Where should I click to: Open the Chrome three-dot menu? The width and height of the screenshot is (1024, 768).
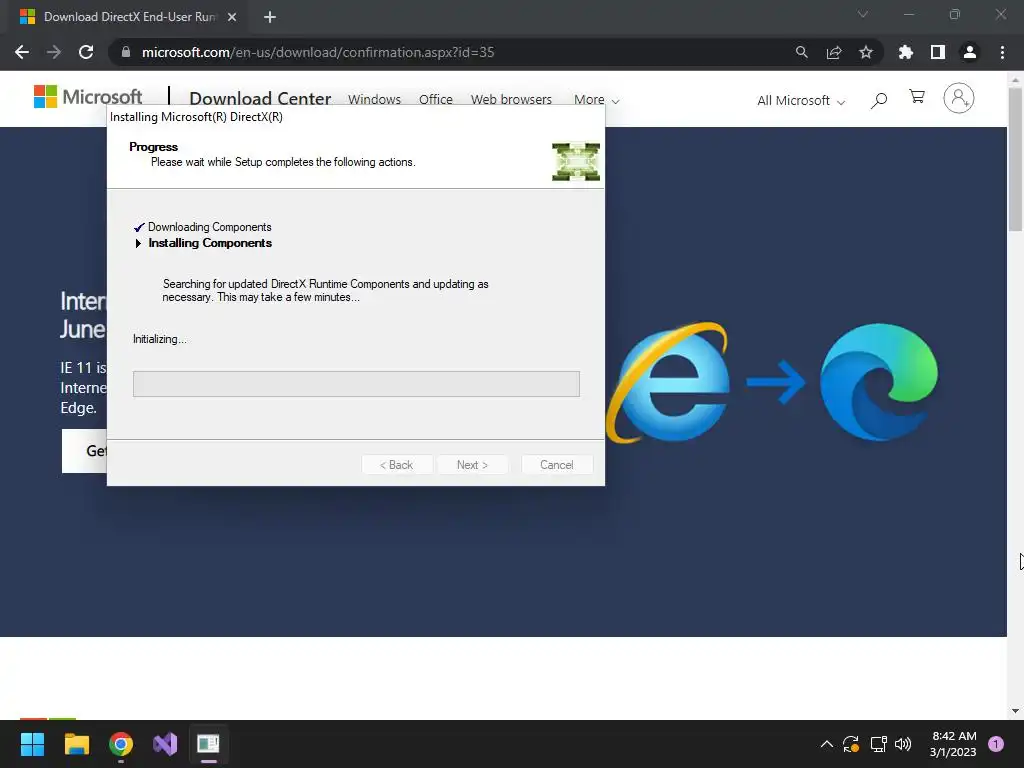[x=1002, y=52]
